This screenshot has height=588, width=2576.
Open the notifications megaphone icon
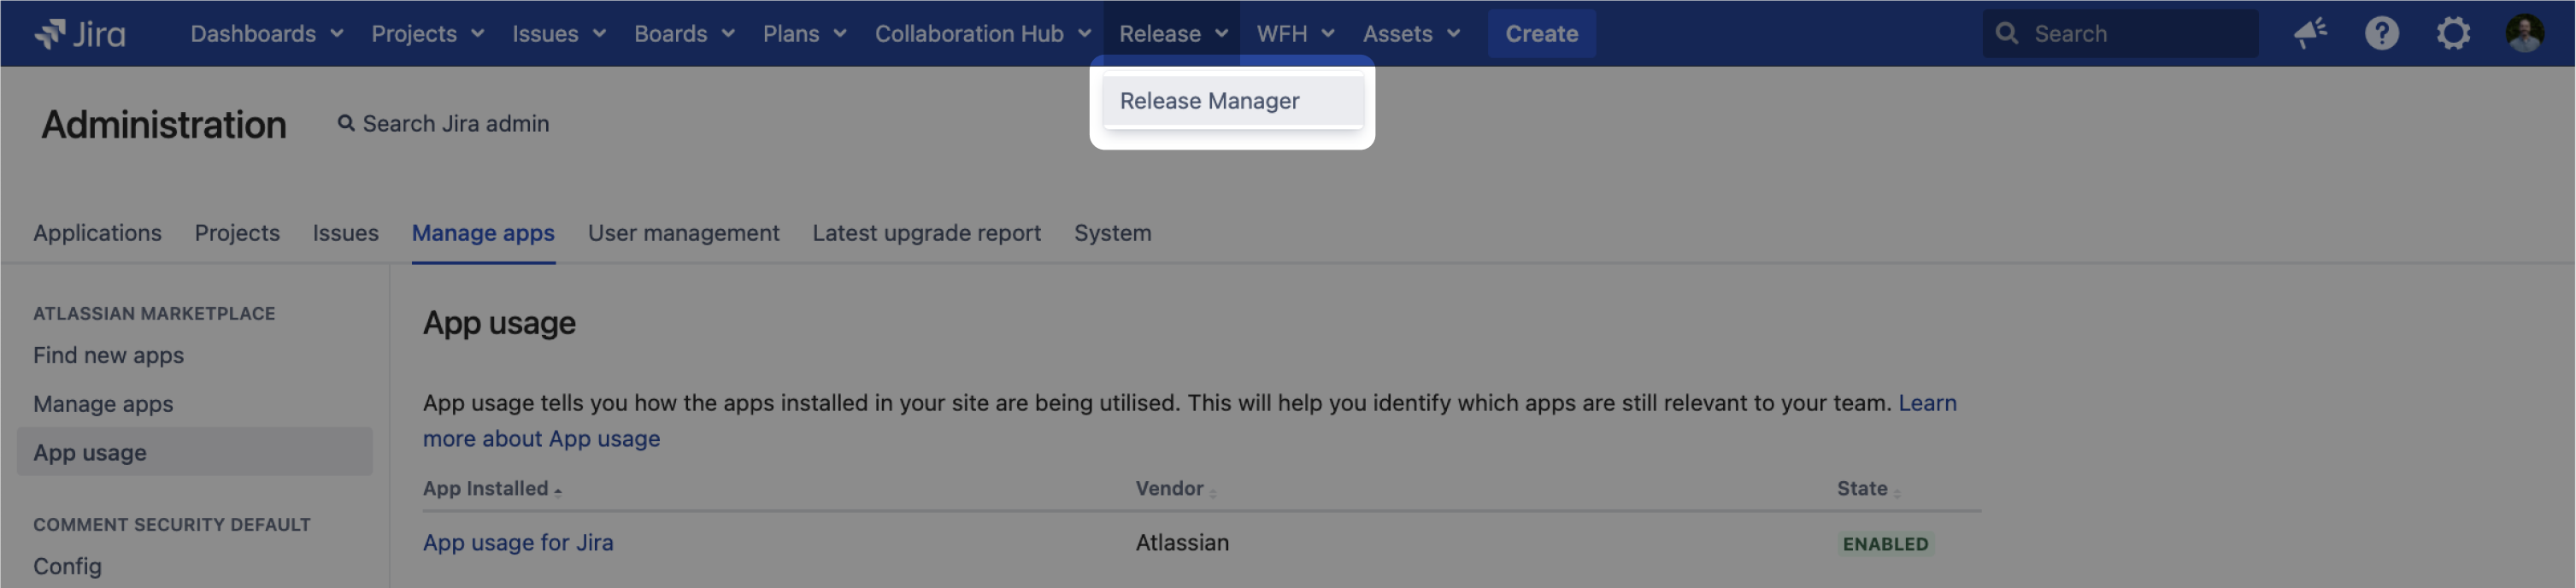(x=2310, y=34)
